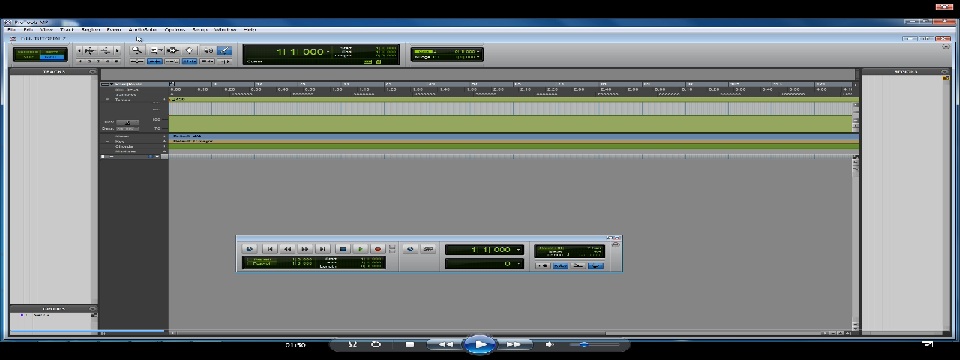This screenshot has height=360, width=960.
Task: Toggle media player shuffle
Action: point(352,345)
